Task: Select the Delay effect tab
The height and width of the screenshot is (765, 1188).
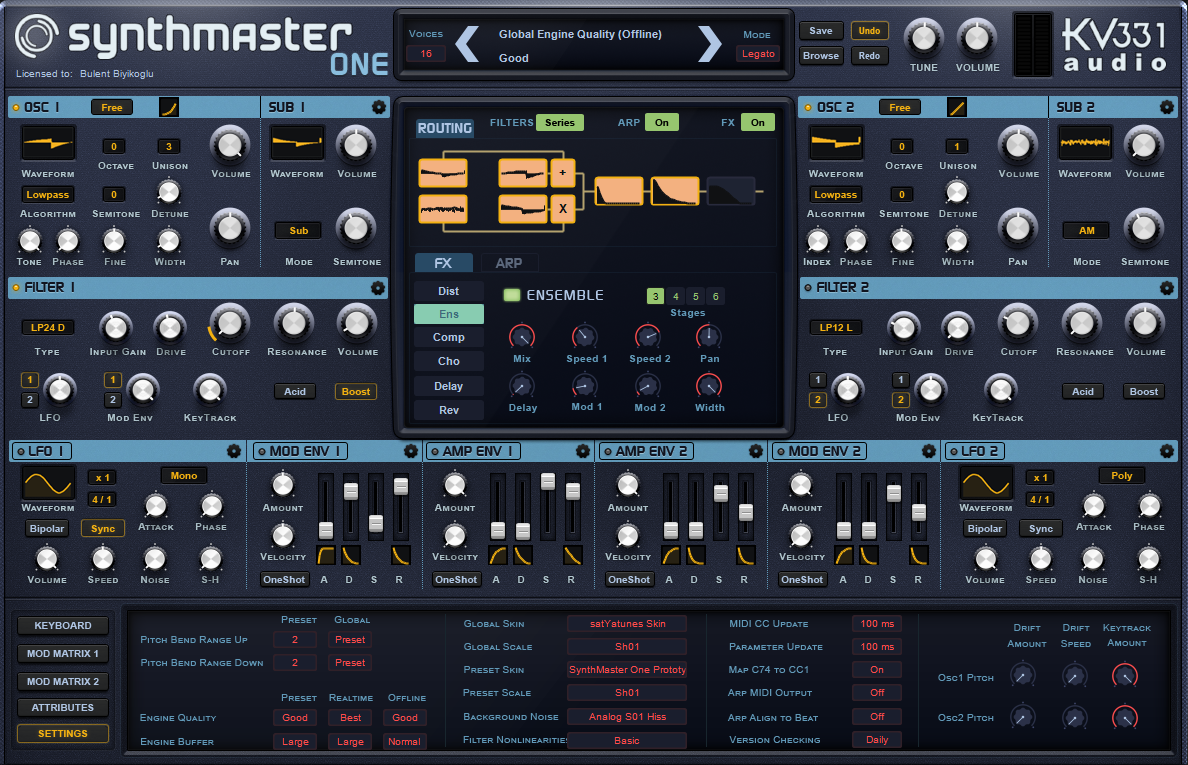Action: 448,385
